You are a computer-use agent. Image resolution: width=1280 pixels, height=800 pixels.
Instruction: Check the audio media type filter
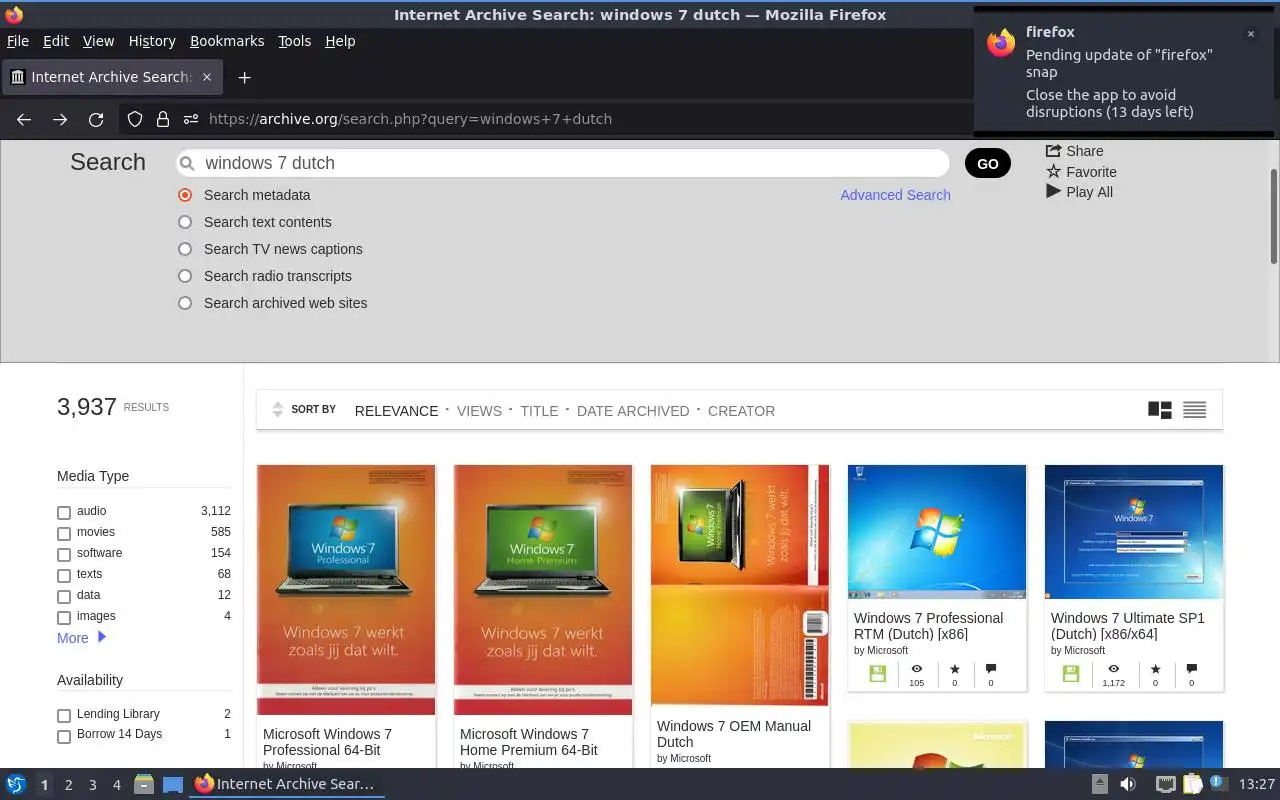(x=64, y=512)
